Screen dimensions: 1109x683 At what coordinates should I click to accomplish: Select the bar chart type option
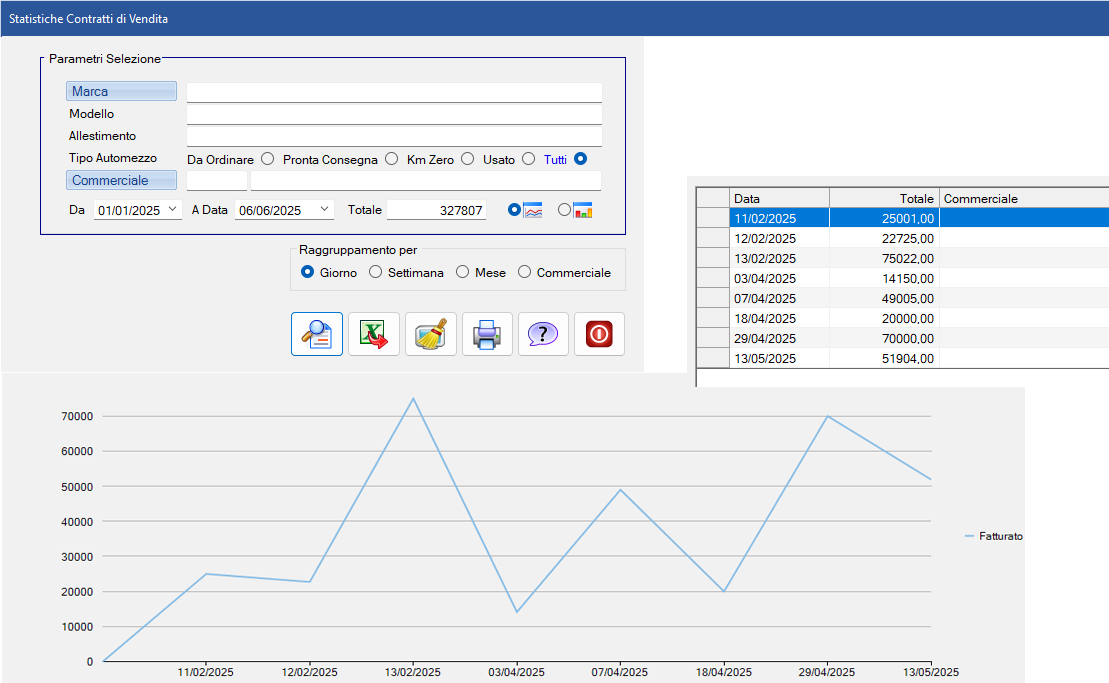pyautogui.click(x=565, y=210)
